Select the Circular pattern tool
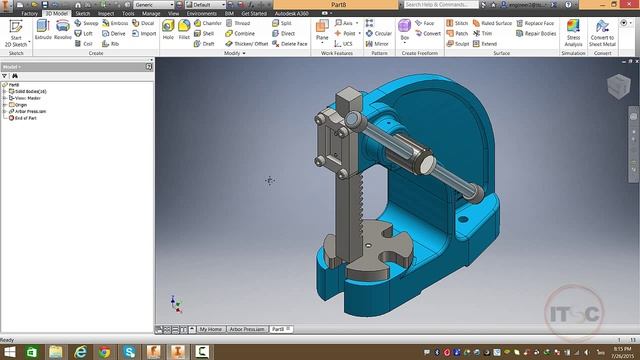Viewport: 640px width, 360px height. (x=379, y=33)
